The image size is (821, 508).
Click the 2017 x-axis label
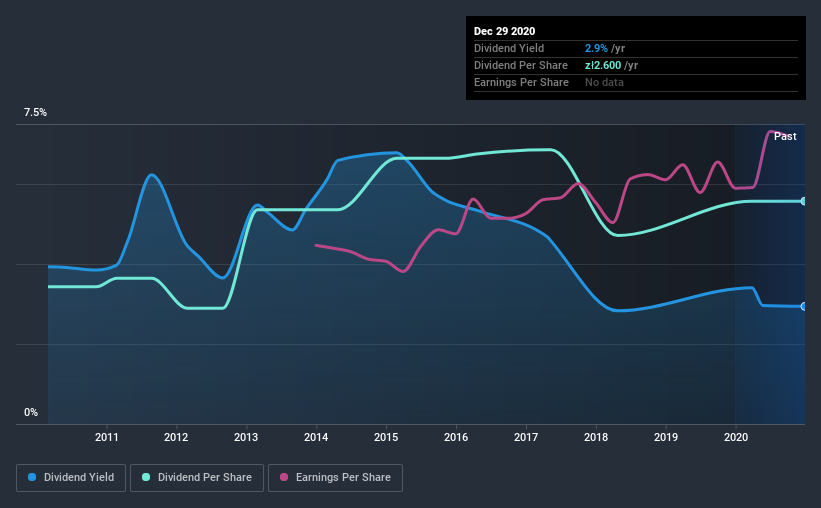coord(526,437)
